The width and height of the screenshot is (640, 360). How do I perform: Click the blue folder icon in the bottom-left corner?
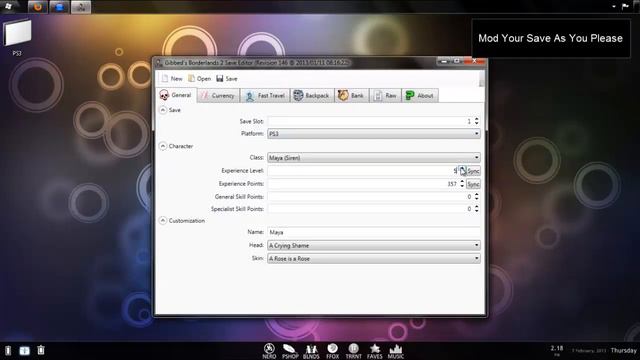tap(24, 350)
